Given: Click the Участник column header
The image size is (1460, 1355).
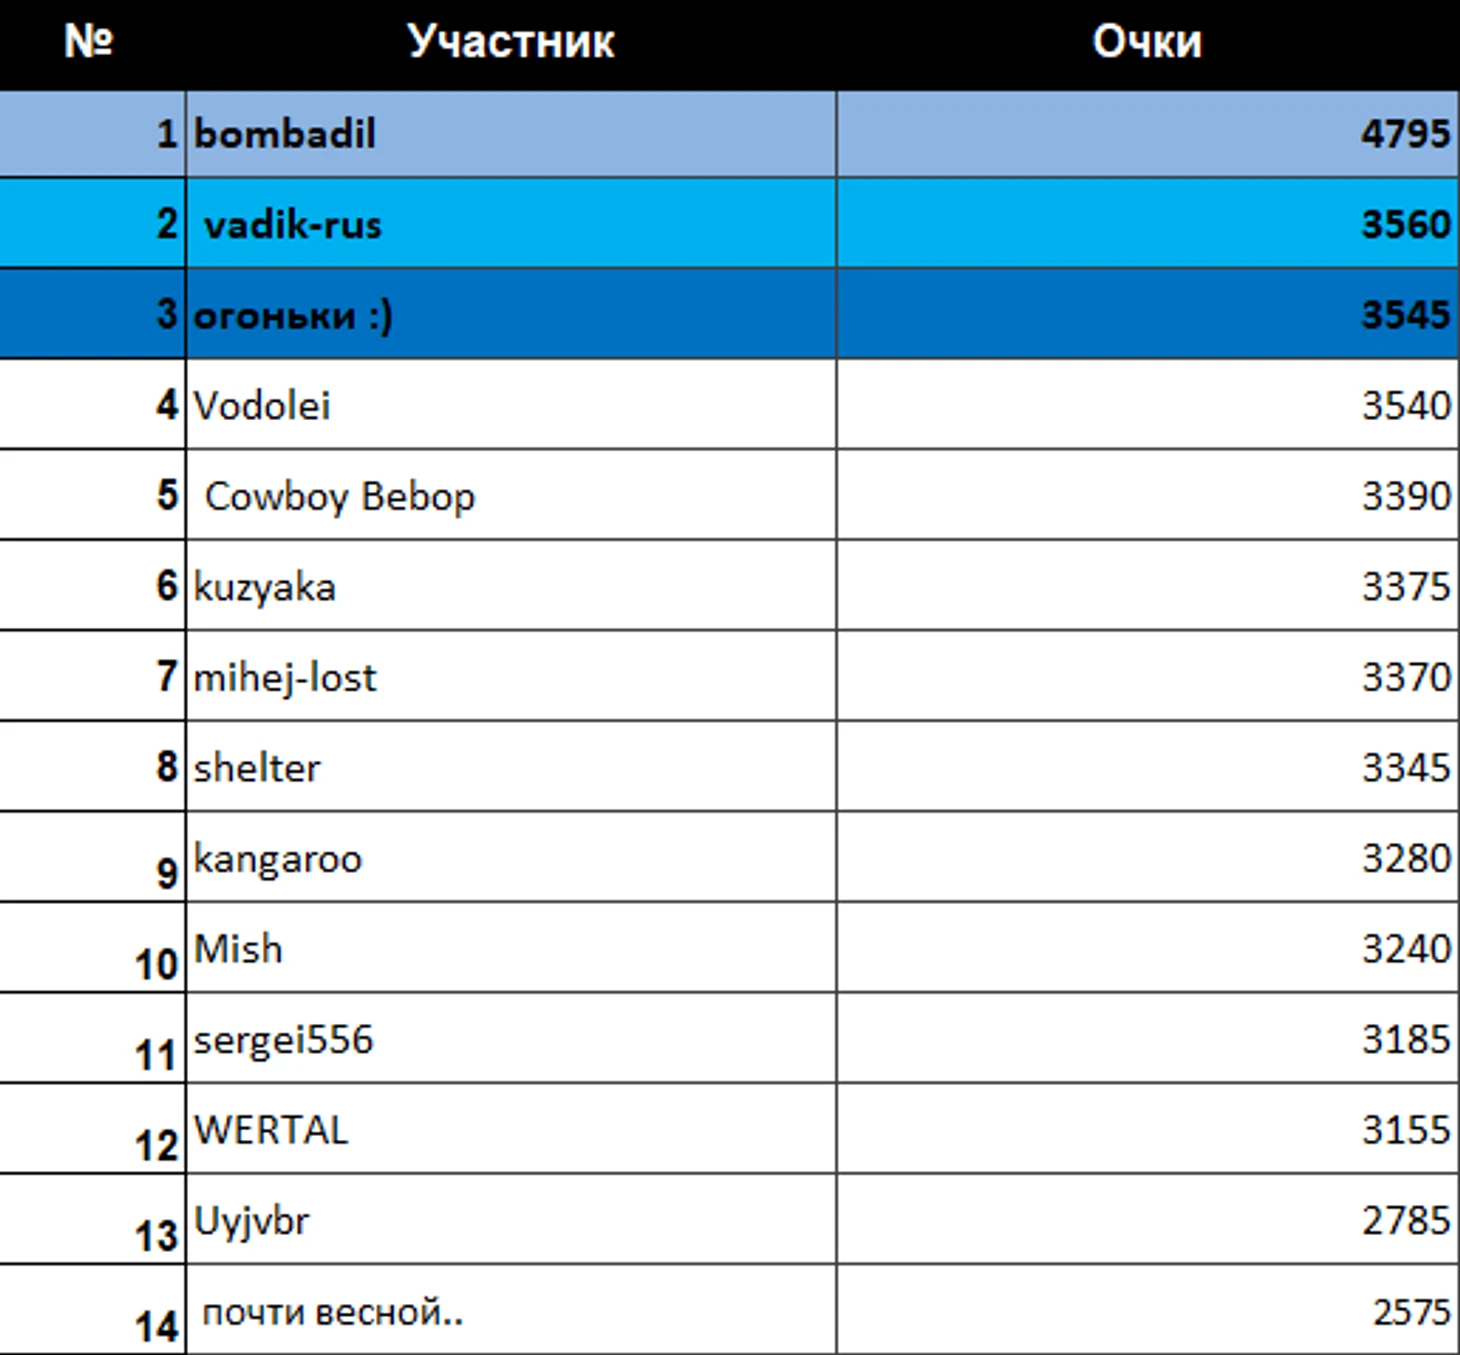Looking at the screenshot, I should 510,42.
